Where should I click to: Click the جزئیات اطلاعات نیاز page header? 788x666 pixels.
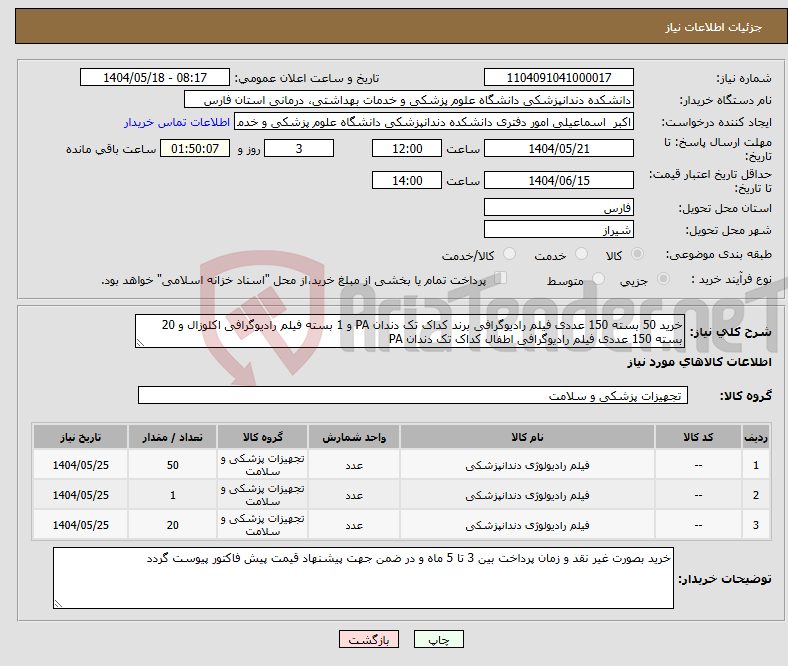pos(714,27)
